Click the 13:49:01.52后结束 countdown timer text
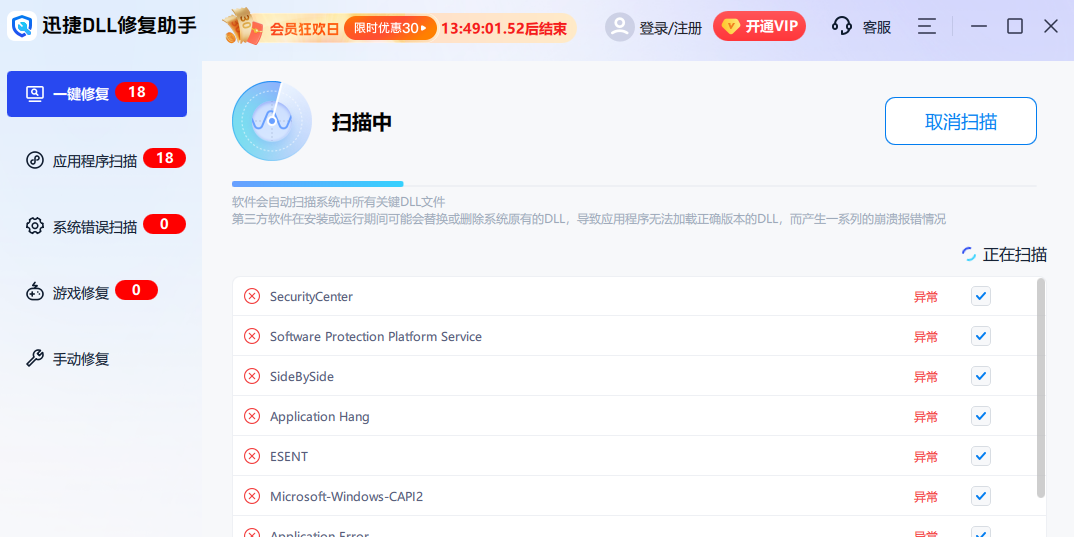The image size is (1074, 537). pos(503,28)
